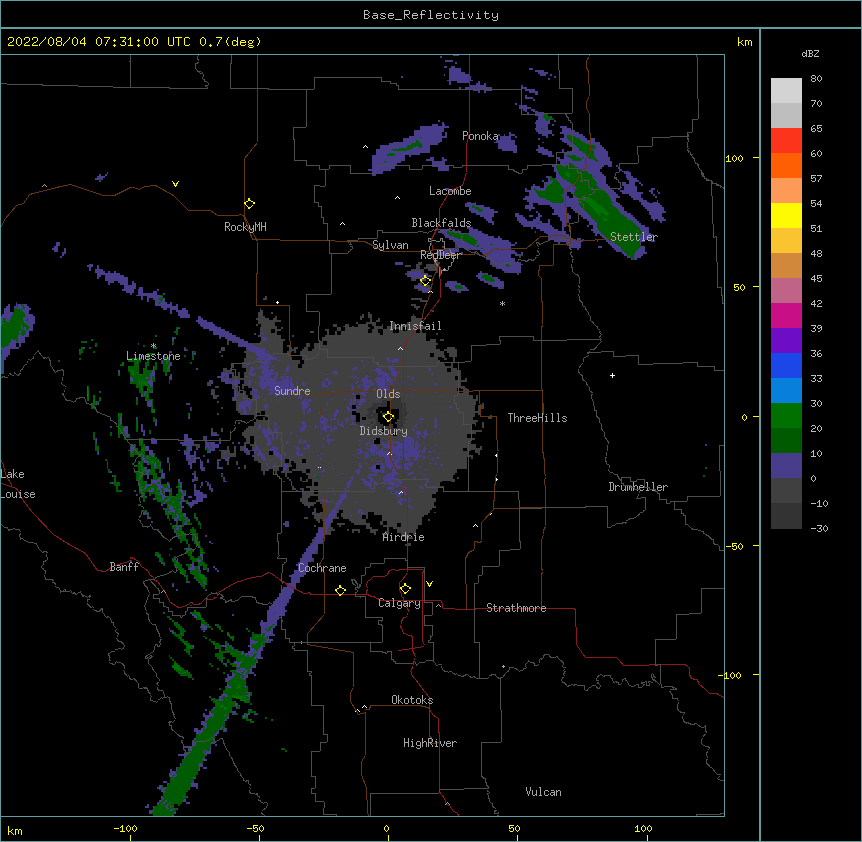Click the Sundre city label
The width and height of the screenshot is (862, 842).
292,391
